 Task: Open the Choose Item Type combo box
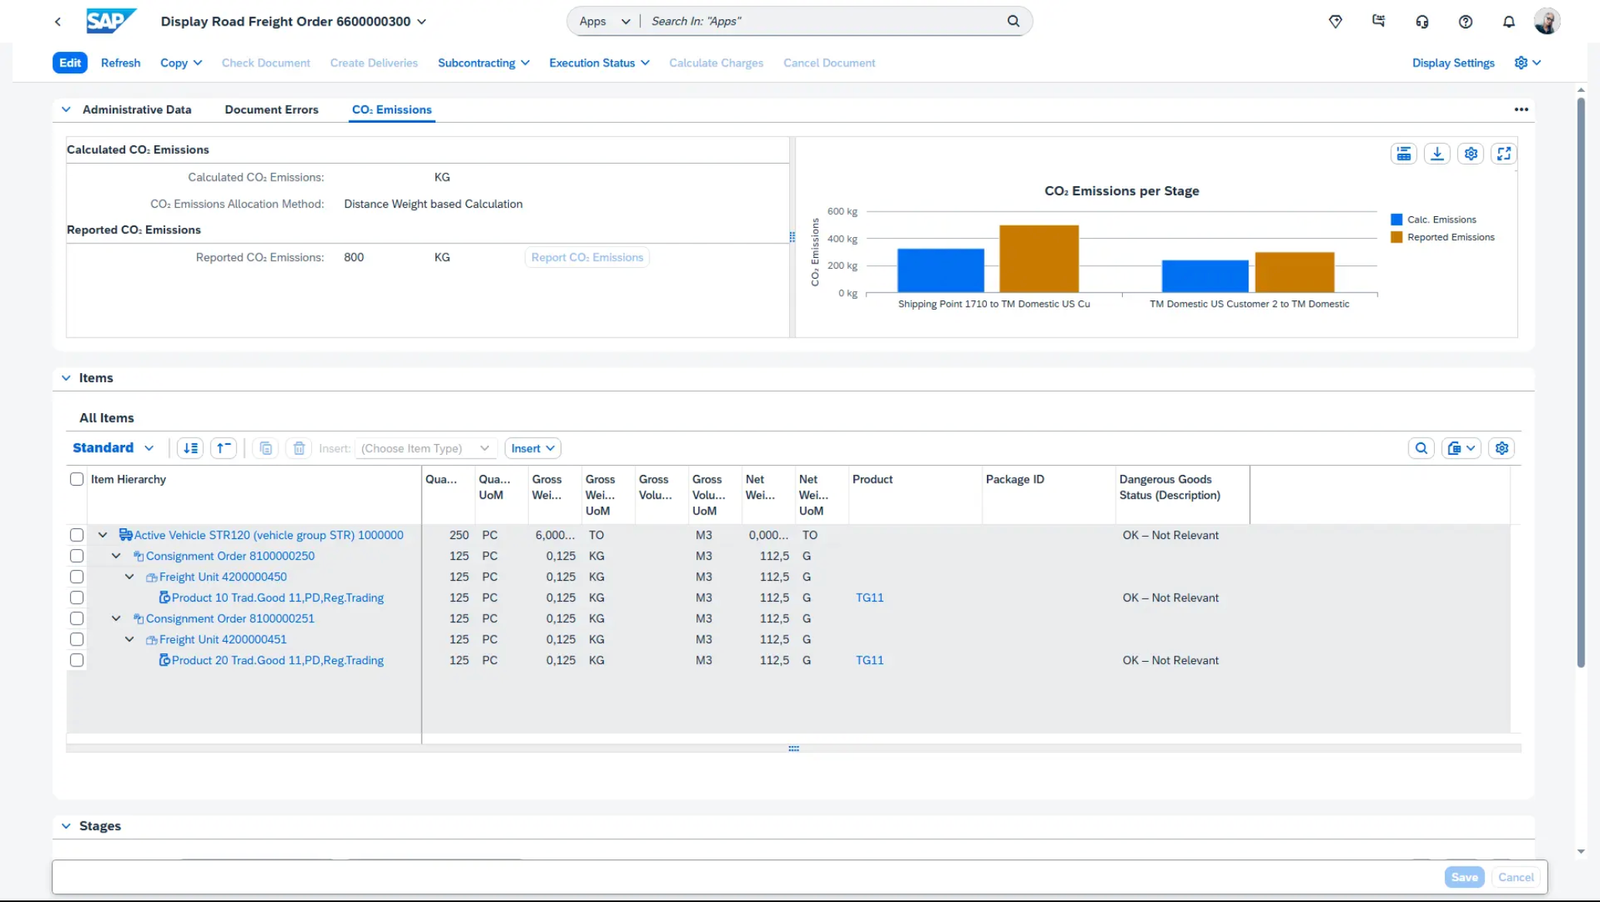tap(425, 448)
